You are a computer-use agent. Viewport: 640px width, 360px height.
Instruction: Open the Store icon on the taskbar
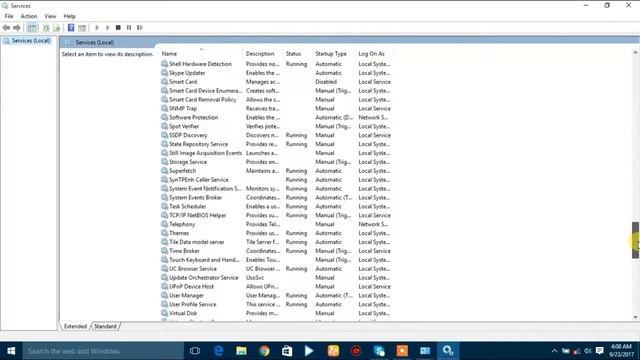(287, 351)
